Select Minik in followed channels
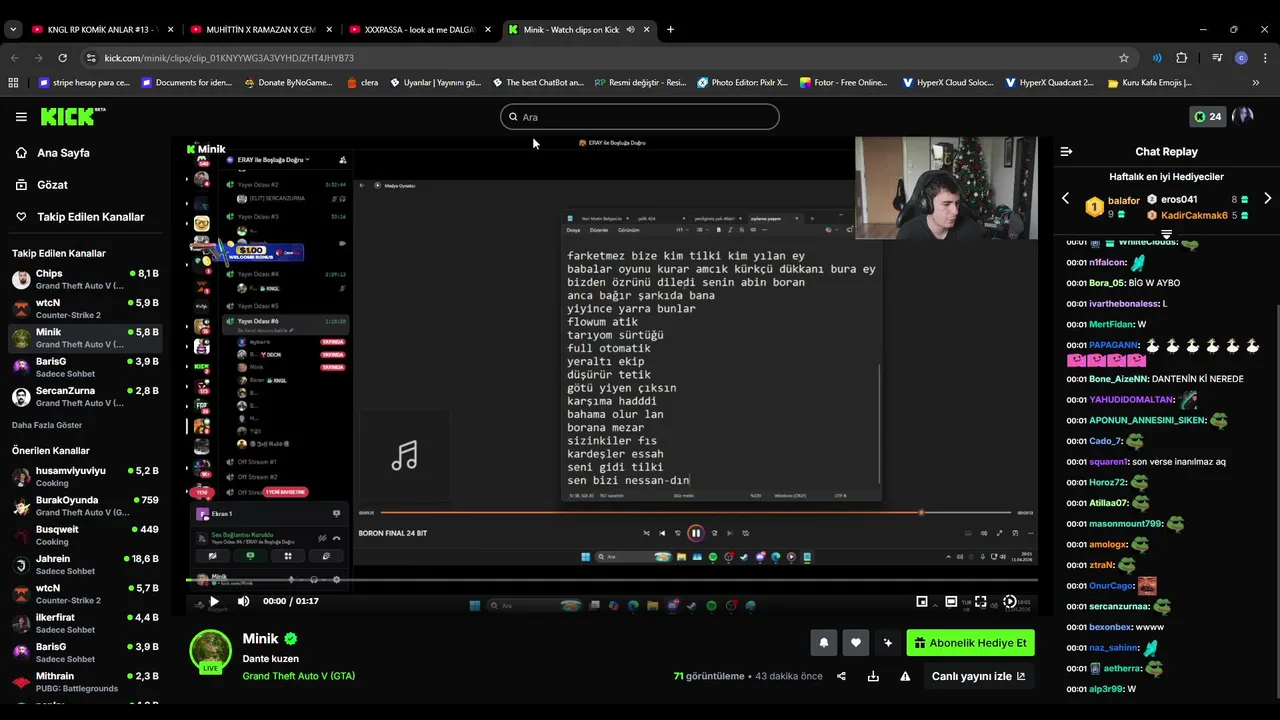The height and width of the screenshot is (720, 1280). tap(85, 338)
